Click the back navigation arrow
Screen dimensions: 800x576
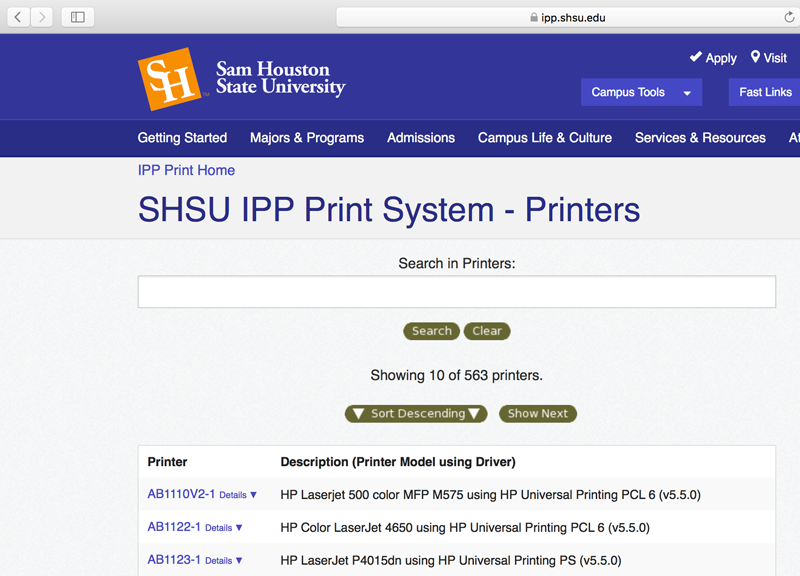click(x=17, y=16)
